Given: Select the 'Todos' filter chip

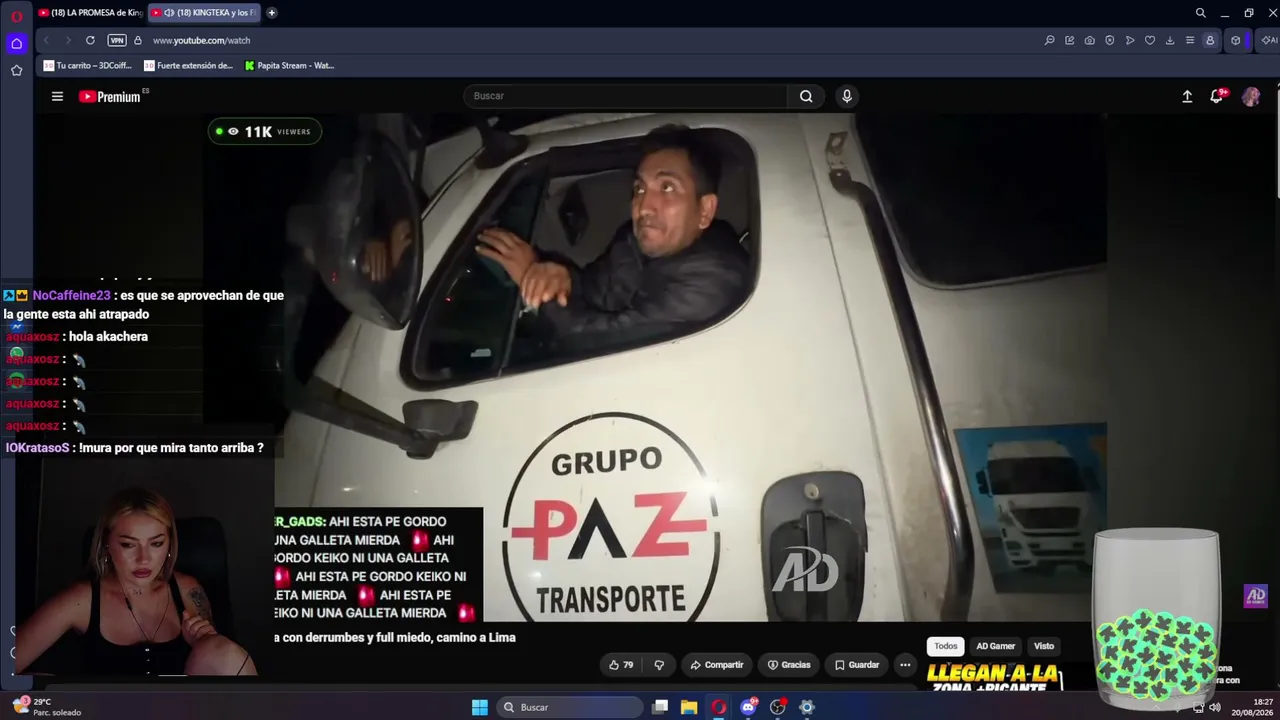Looking at the screenshot, I should pyautogui.click(x=946, y=646).
